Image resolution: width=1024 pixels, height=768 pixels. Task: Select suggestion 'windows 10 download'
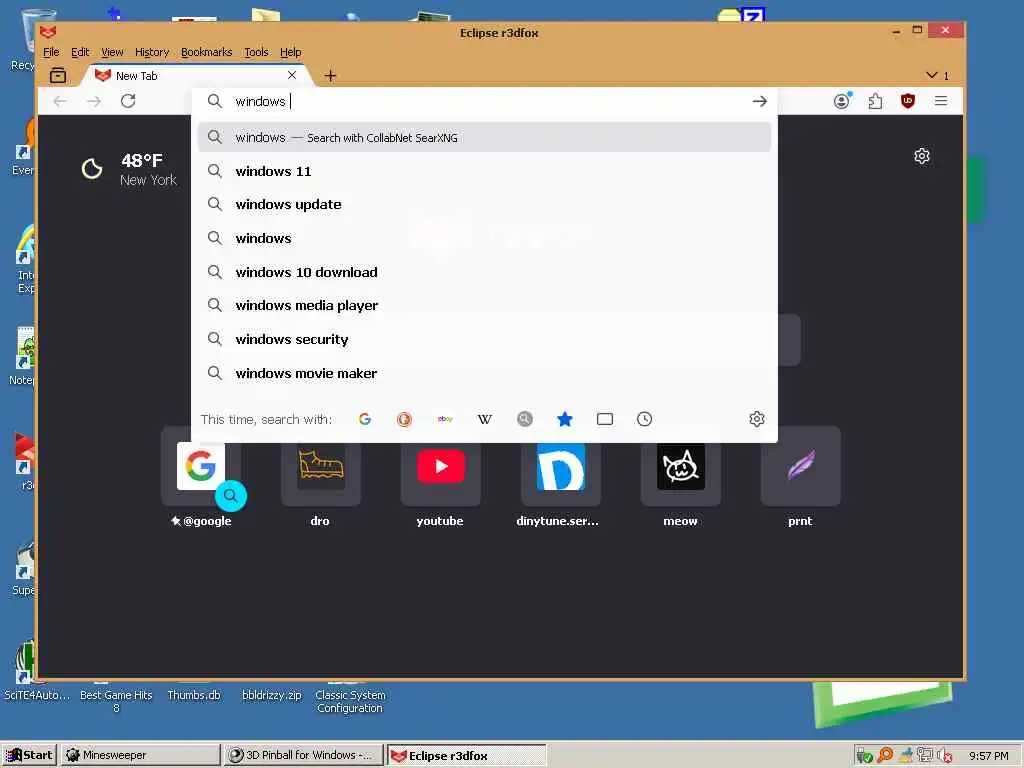(x=484, y=272)
